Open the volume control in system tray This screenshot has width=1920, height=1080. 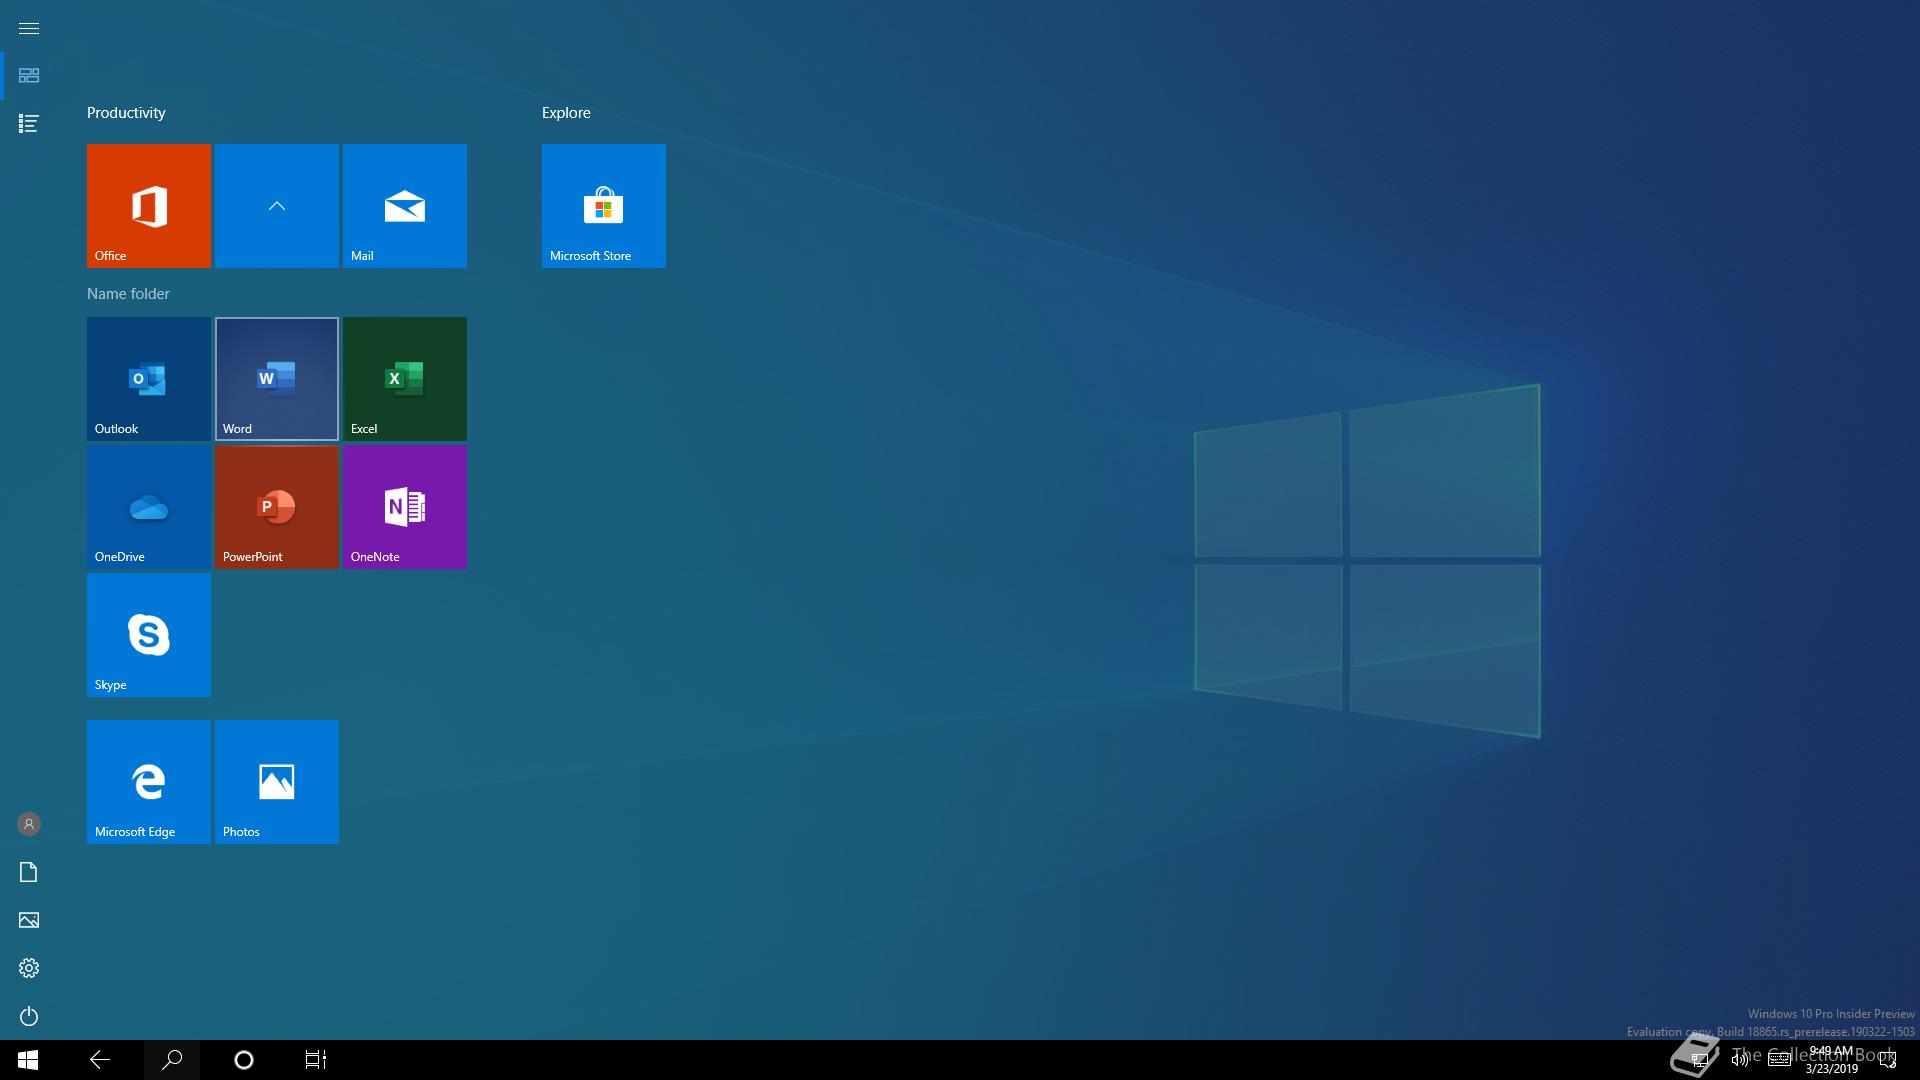coord(1740,1060)
